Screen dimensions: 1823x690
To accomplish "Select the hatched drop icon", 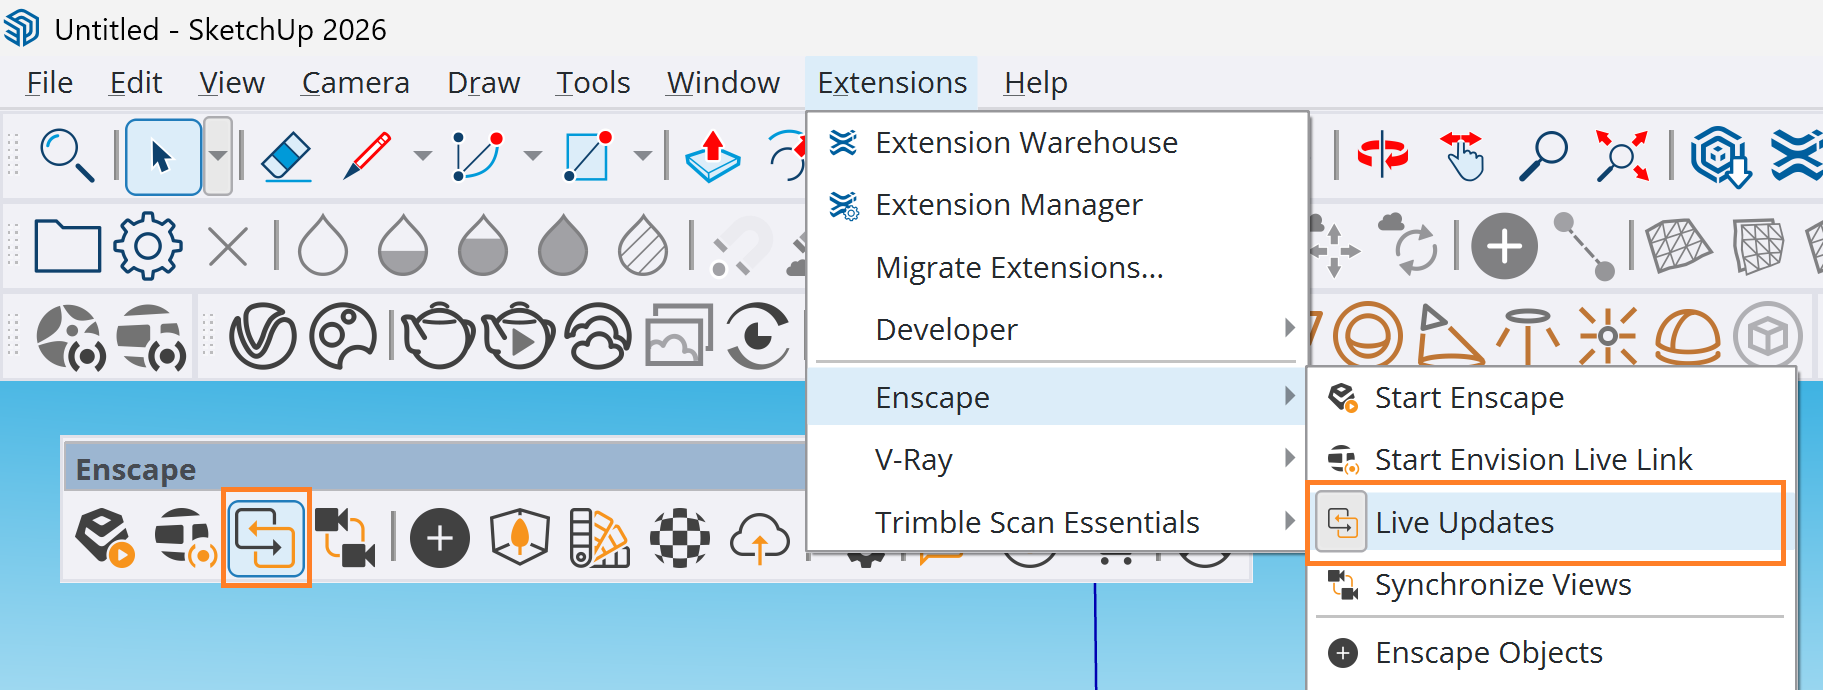I will tap(643, 245).
